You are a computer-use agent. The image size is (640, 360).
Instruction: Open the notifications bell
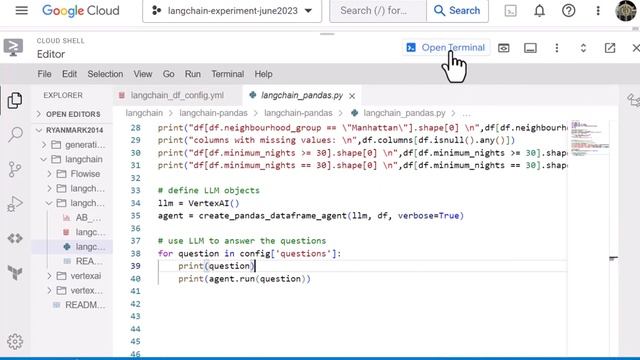(x=540, y=11)
